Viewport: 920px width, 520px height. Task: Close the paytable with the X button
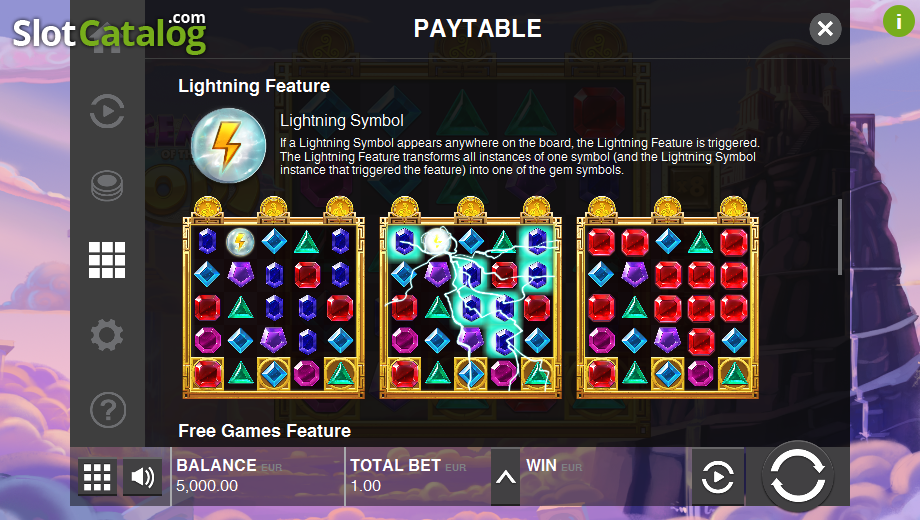point(825,28)
